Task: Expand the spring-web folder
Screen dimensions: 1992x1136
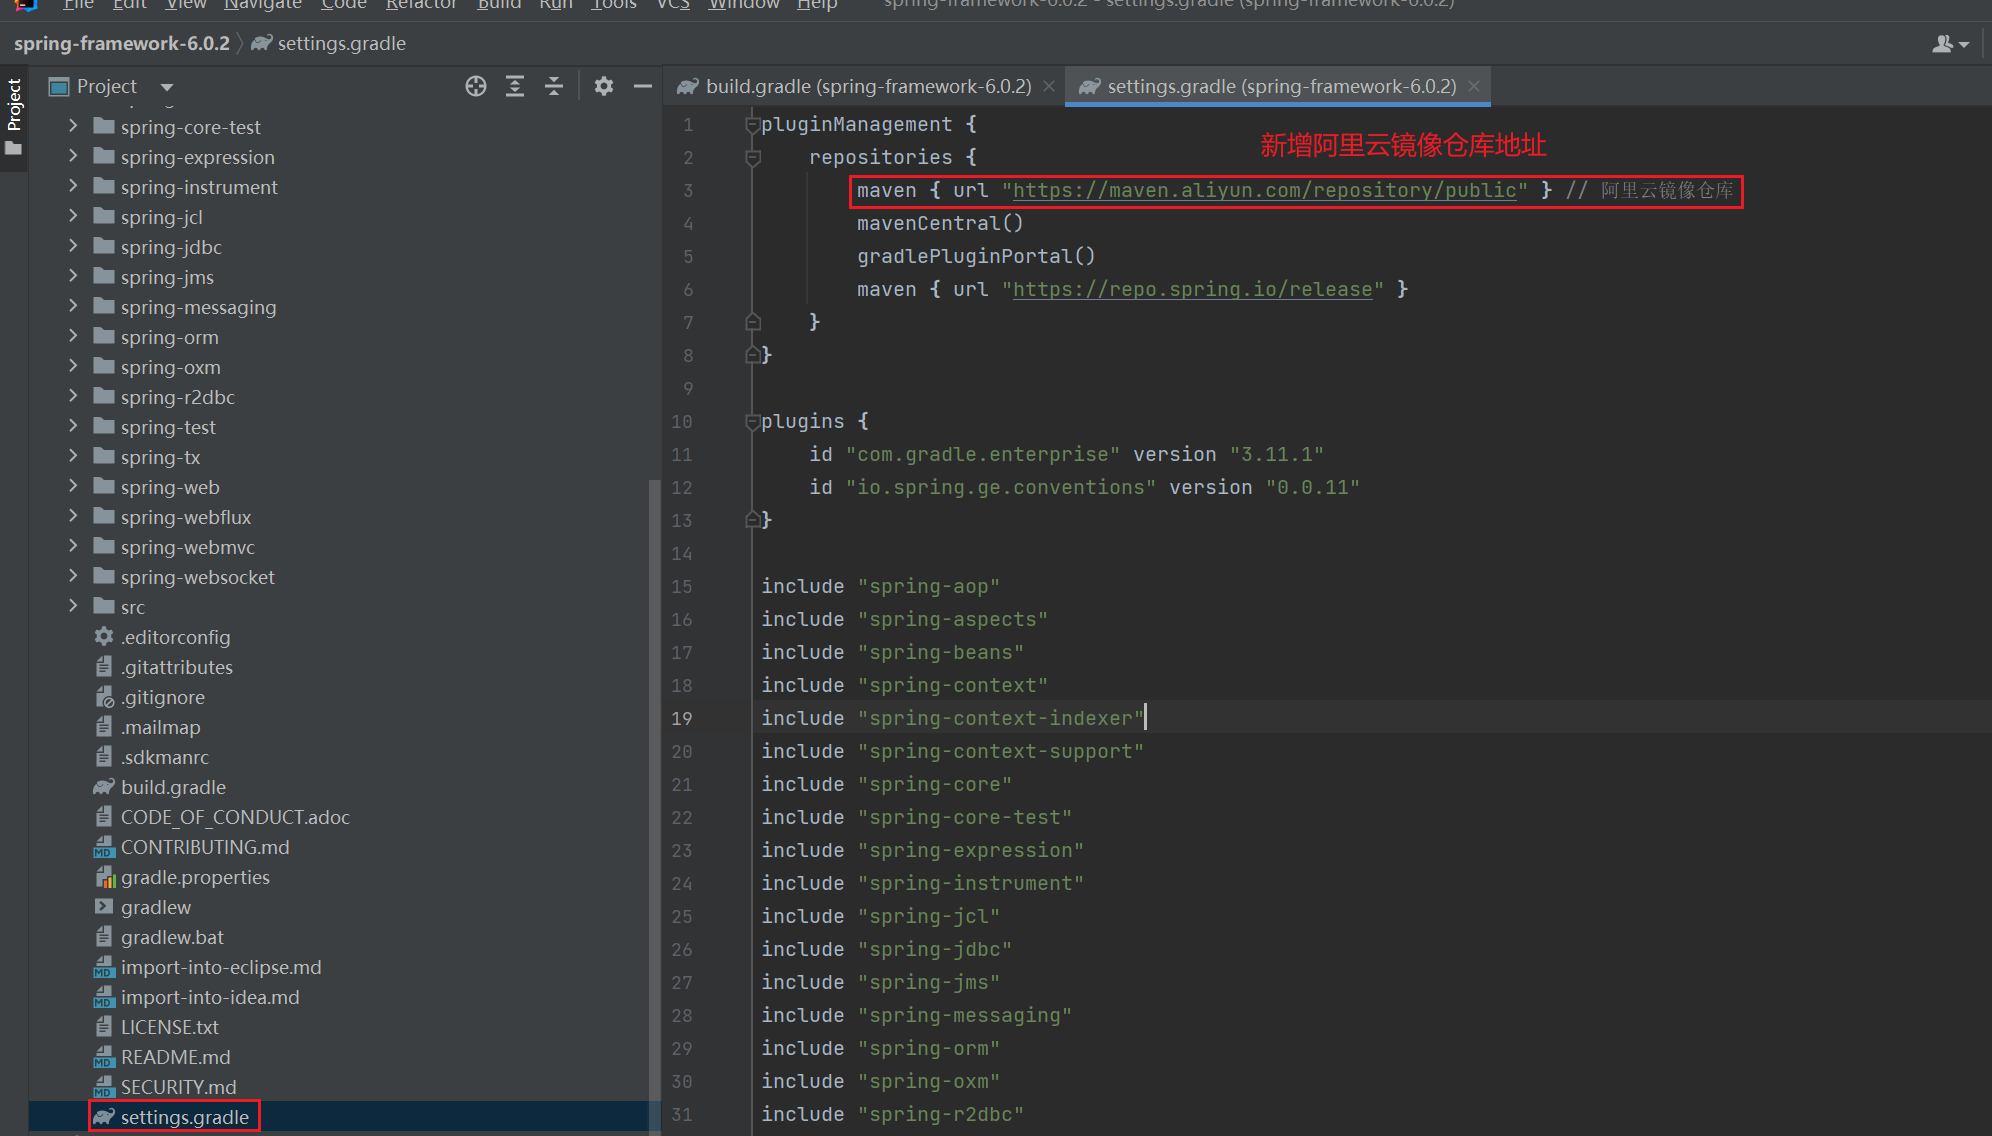Action: pos(73,486)
